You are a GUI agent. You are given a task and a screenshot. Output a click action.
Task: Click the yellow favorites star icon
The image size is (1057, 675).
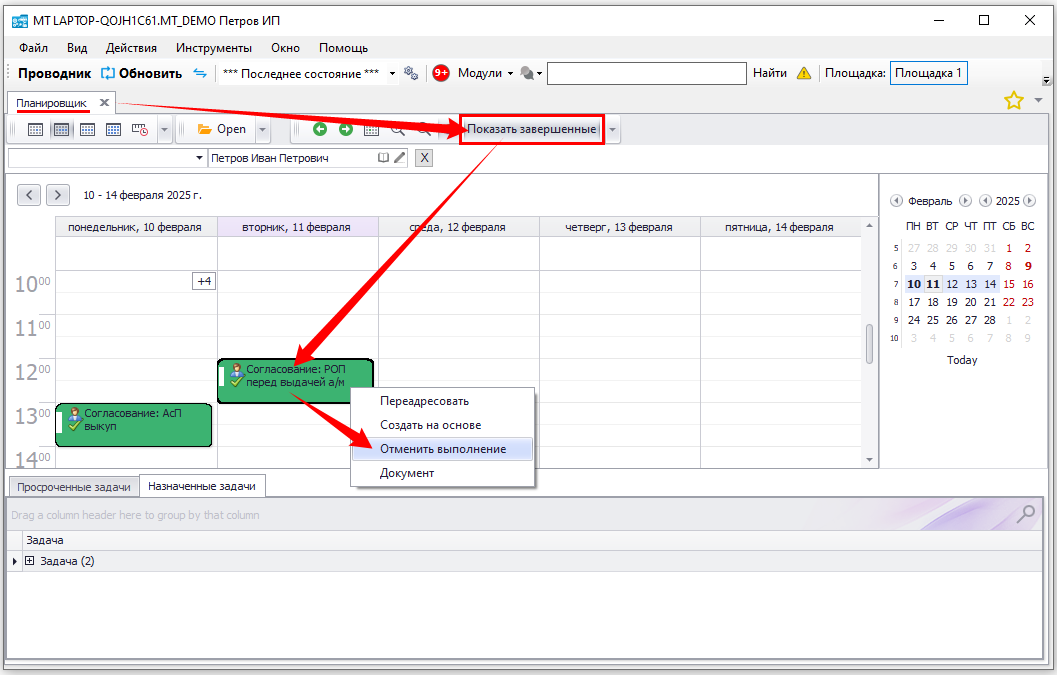coord(1013,100)
